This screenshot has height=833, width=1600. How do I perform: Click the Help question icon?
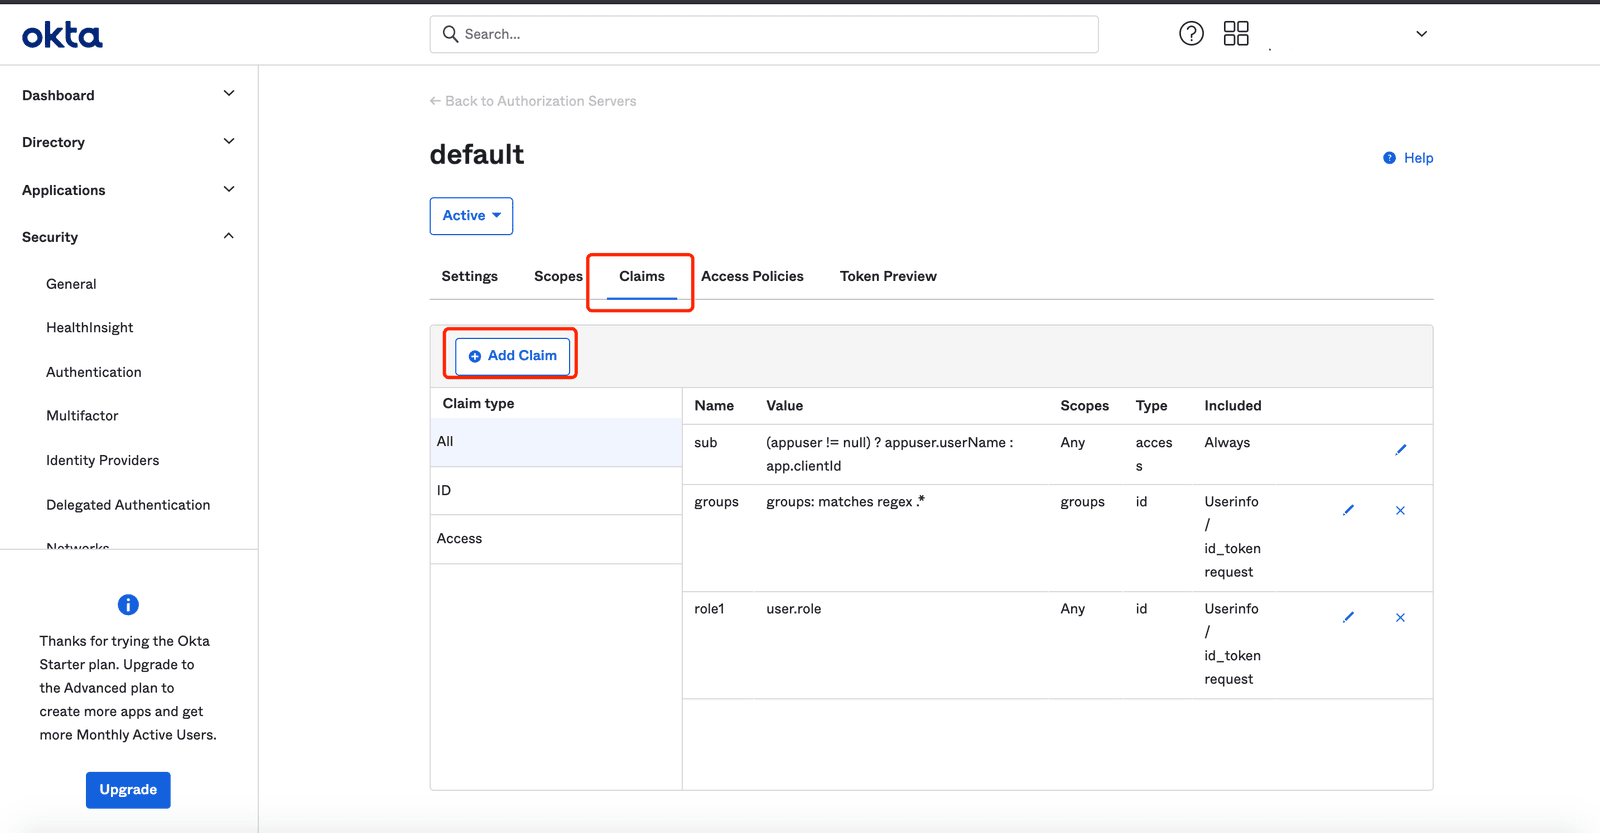point(1389,158)
